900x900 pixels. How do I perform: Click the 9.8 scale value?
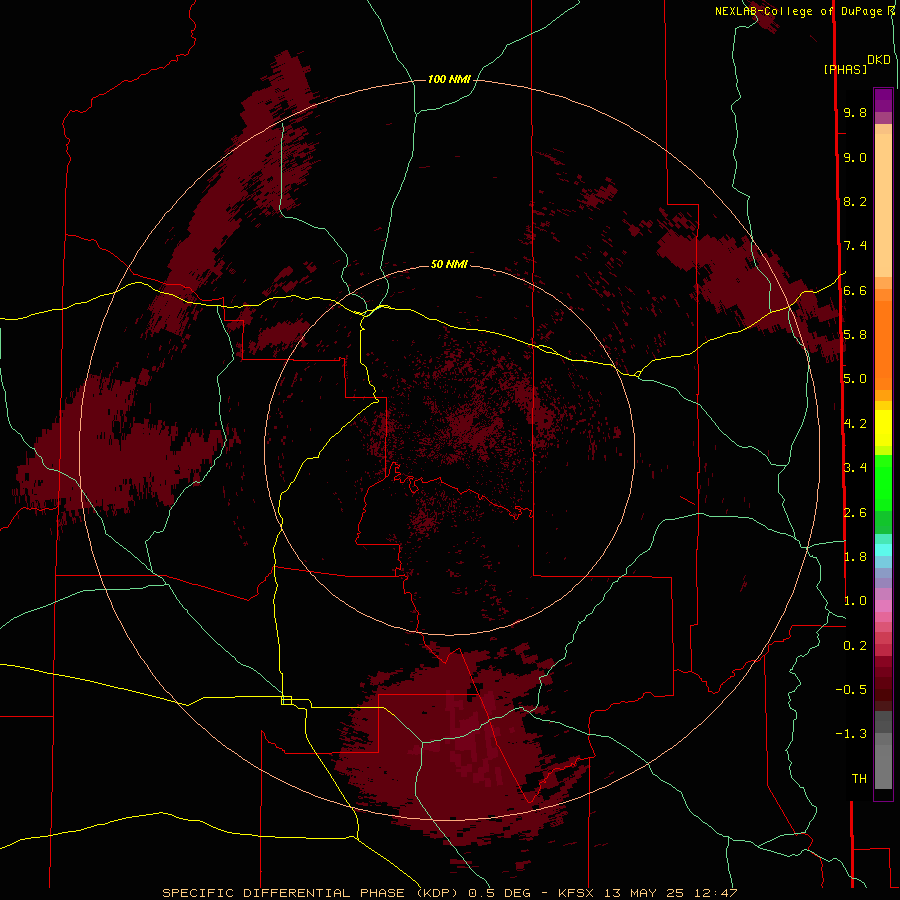[855, 112]
